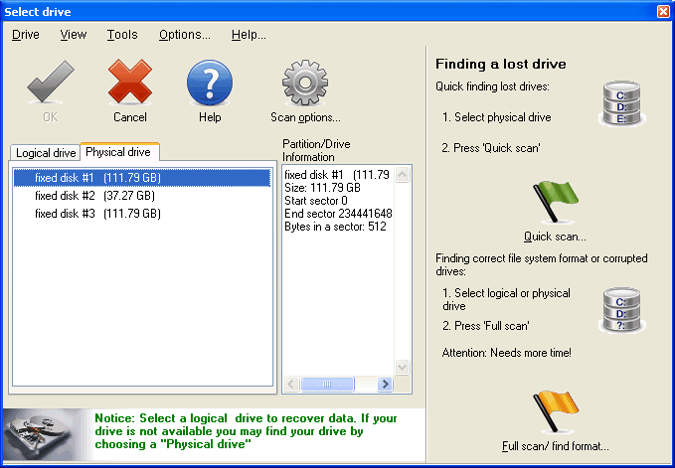Open the Tools menu
Viewport: 675px width, 468px height.
[122, 35]
